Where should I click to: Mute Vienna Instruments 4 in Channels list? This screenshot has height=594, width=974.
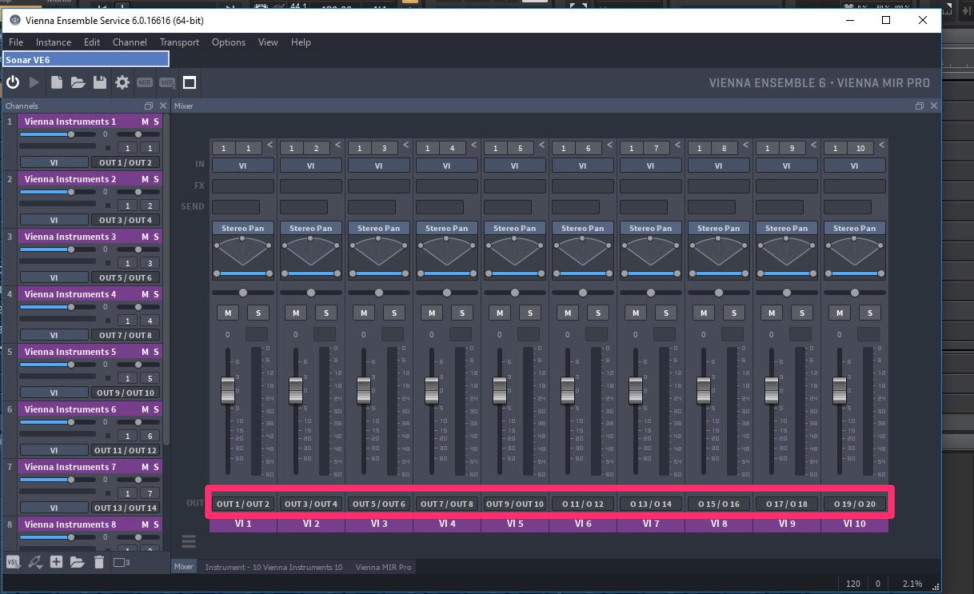145,294
